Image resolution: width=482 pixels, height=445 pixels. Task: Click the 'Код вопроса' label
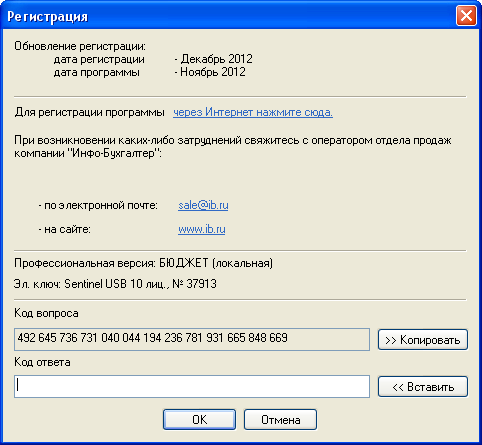(46, 313)
